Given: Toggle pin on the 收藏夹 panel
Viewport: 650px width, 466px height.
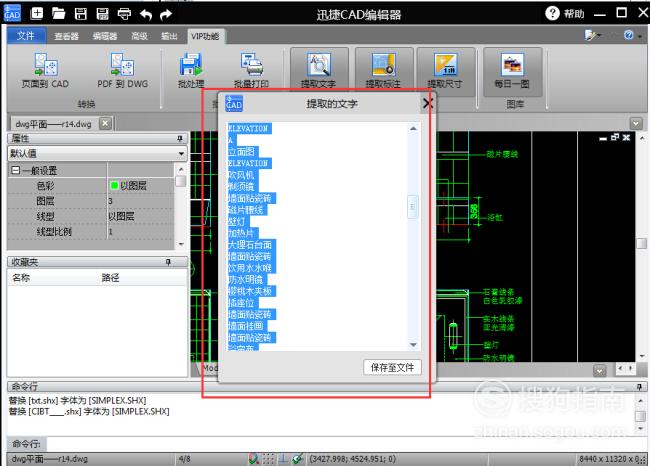Looking at the screenshot, I should click(x=168, y=262).
